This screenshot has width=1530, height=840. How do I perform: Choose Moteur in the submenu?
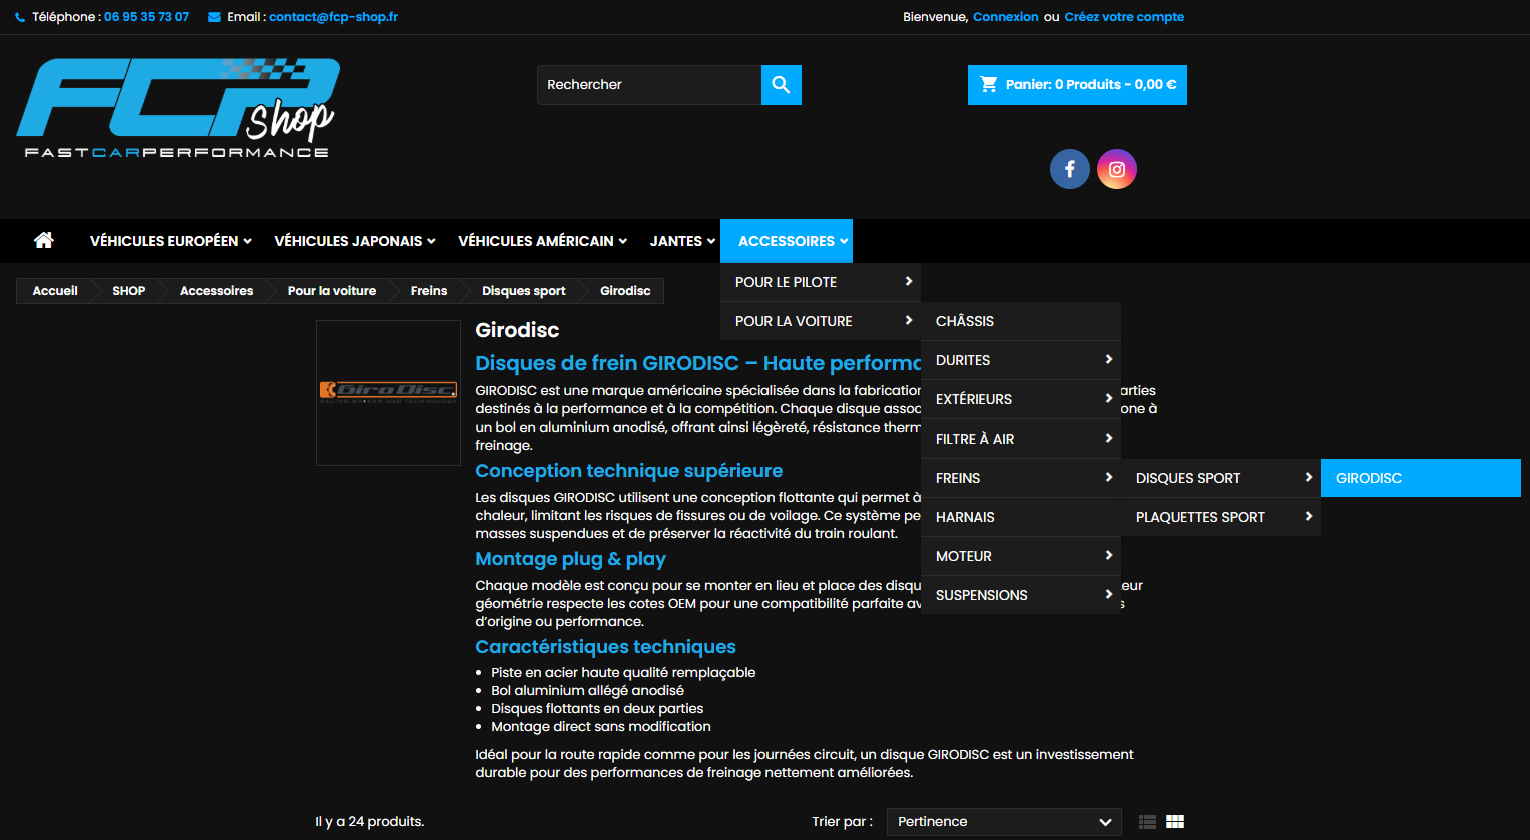coord(1021,556)
